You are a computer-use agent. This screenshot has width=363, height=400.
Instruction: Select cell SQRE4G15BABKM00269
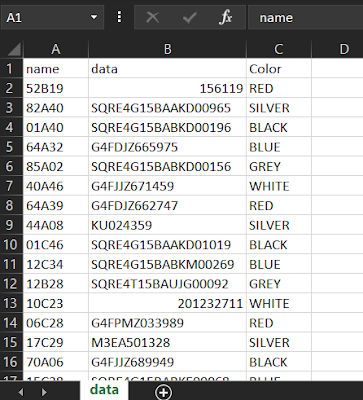pos(167,264)
